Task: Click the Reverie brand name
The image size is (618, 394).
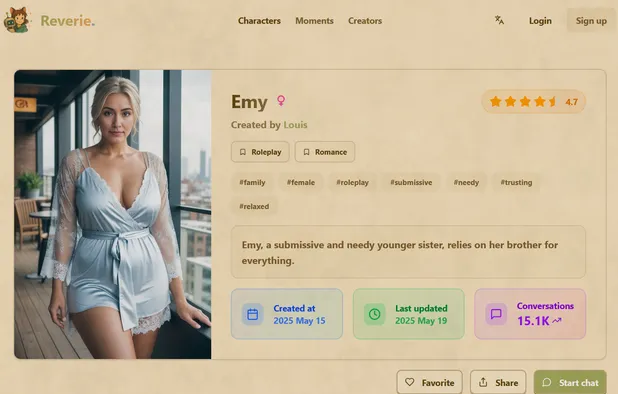Action: click(67, 20)
